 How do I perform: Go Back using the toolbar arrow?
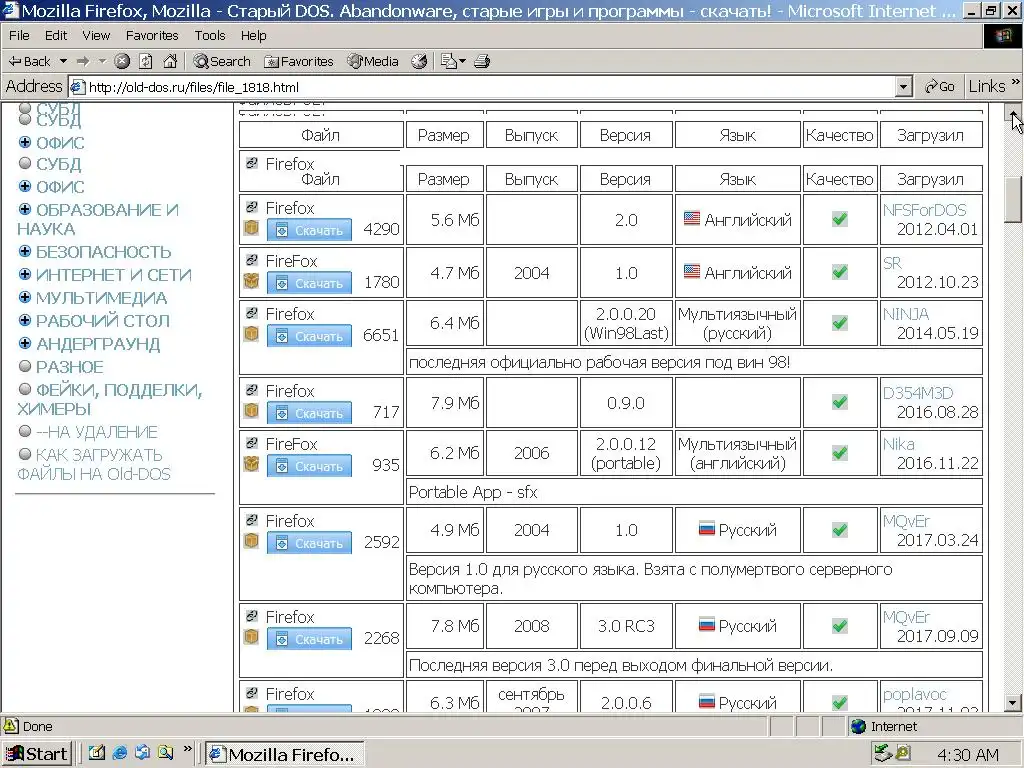(x=29, y=61)
